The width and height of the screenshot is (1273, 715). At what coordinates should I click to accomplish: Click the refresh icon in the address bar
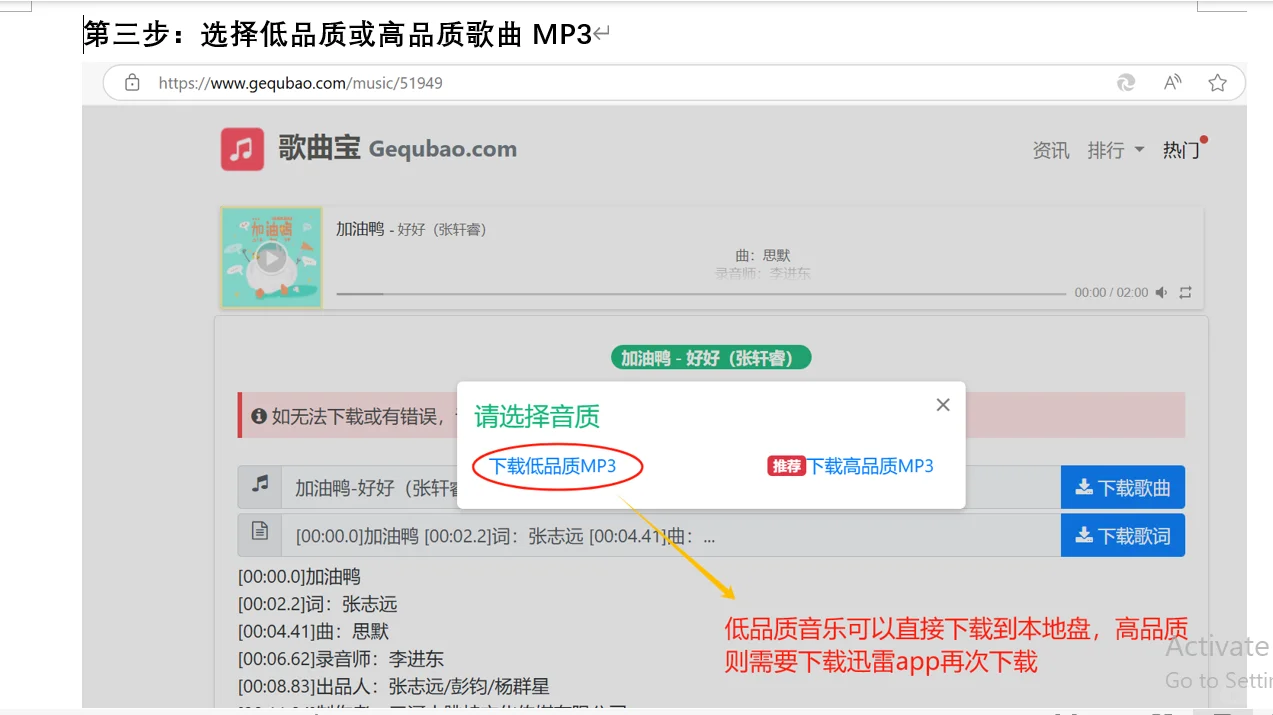(x=1125, y=83)
